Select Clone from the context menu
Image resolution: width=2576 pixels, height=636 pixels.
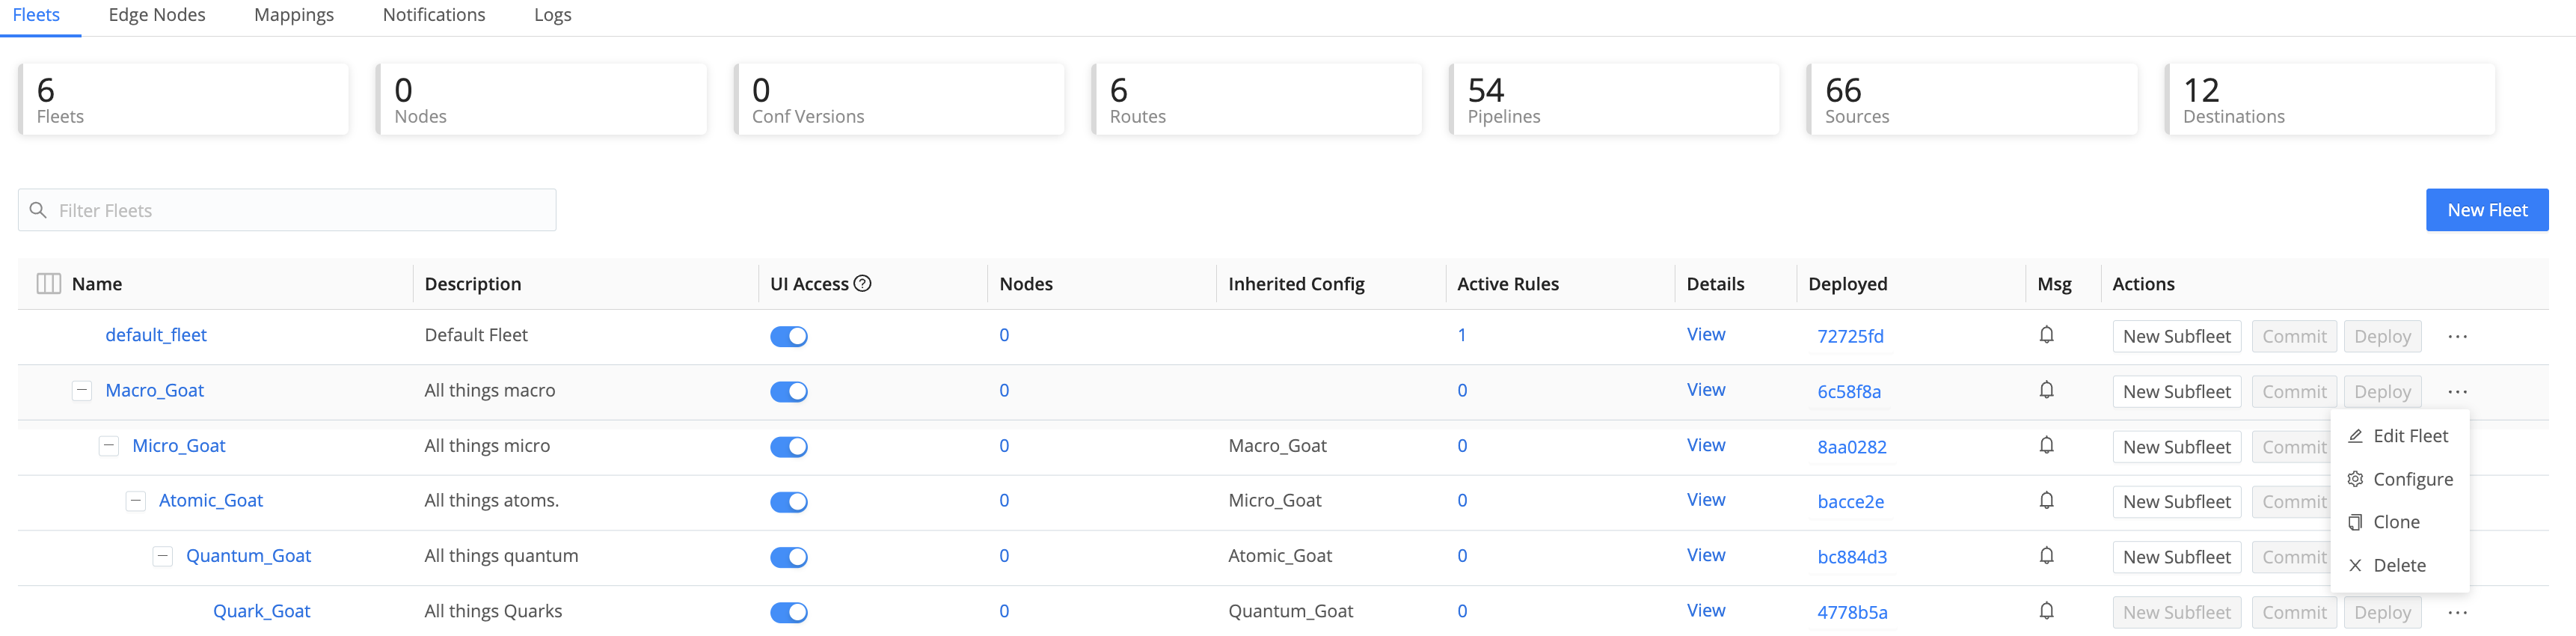point(2396,522)
